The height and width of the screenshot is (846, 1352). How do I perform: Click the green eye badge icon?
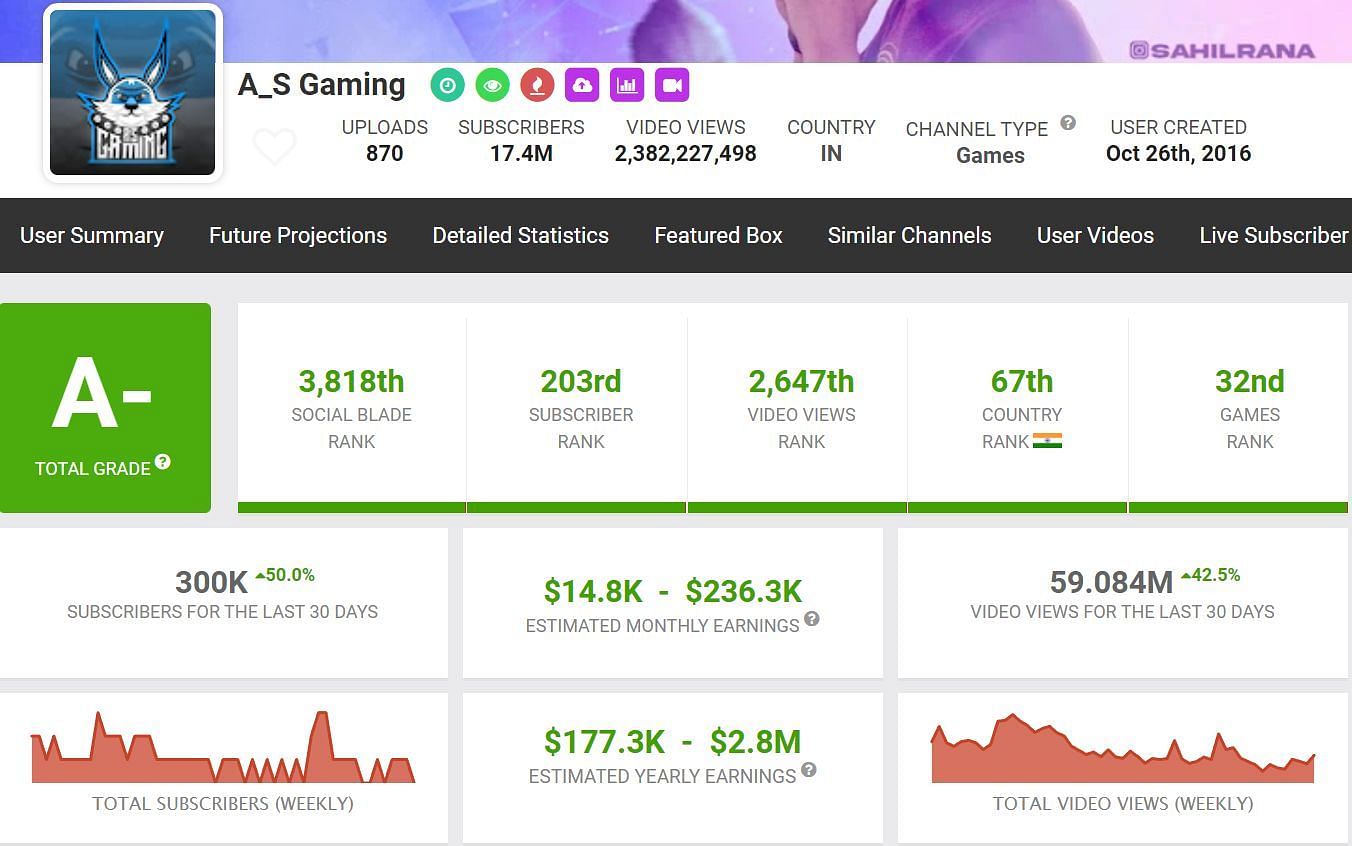[x=492, y=85]
